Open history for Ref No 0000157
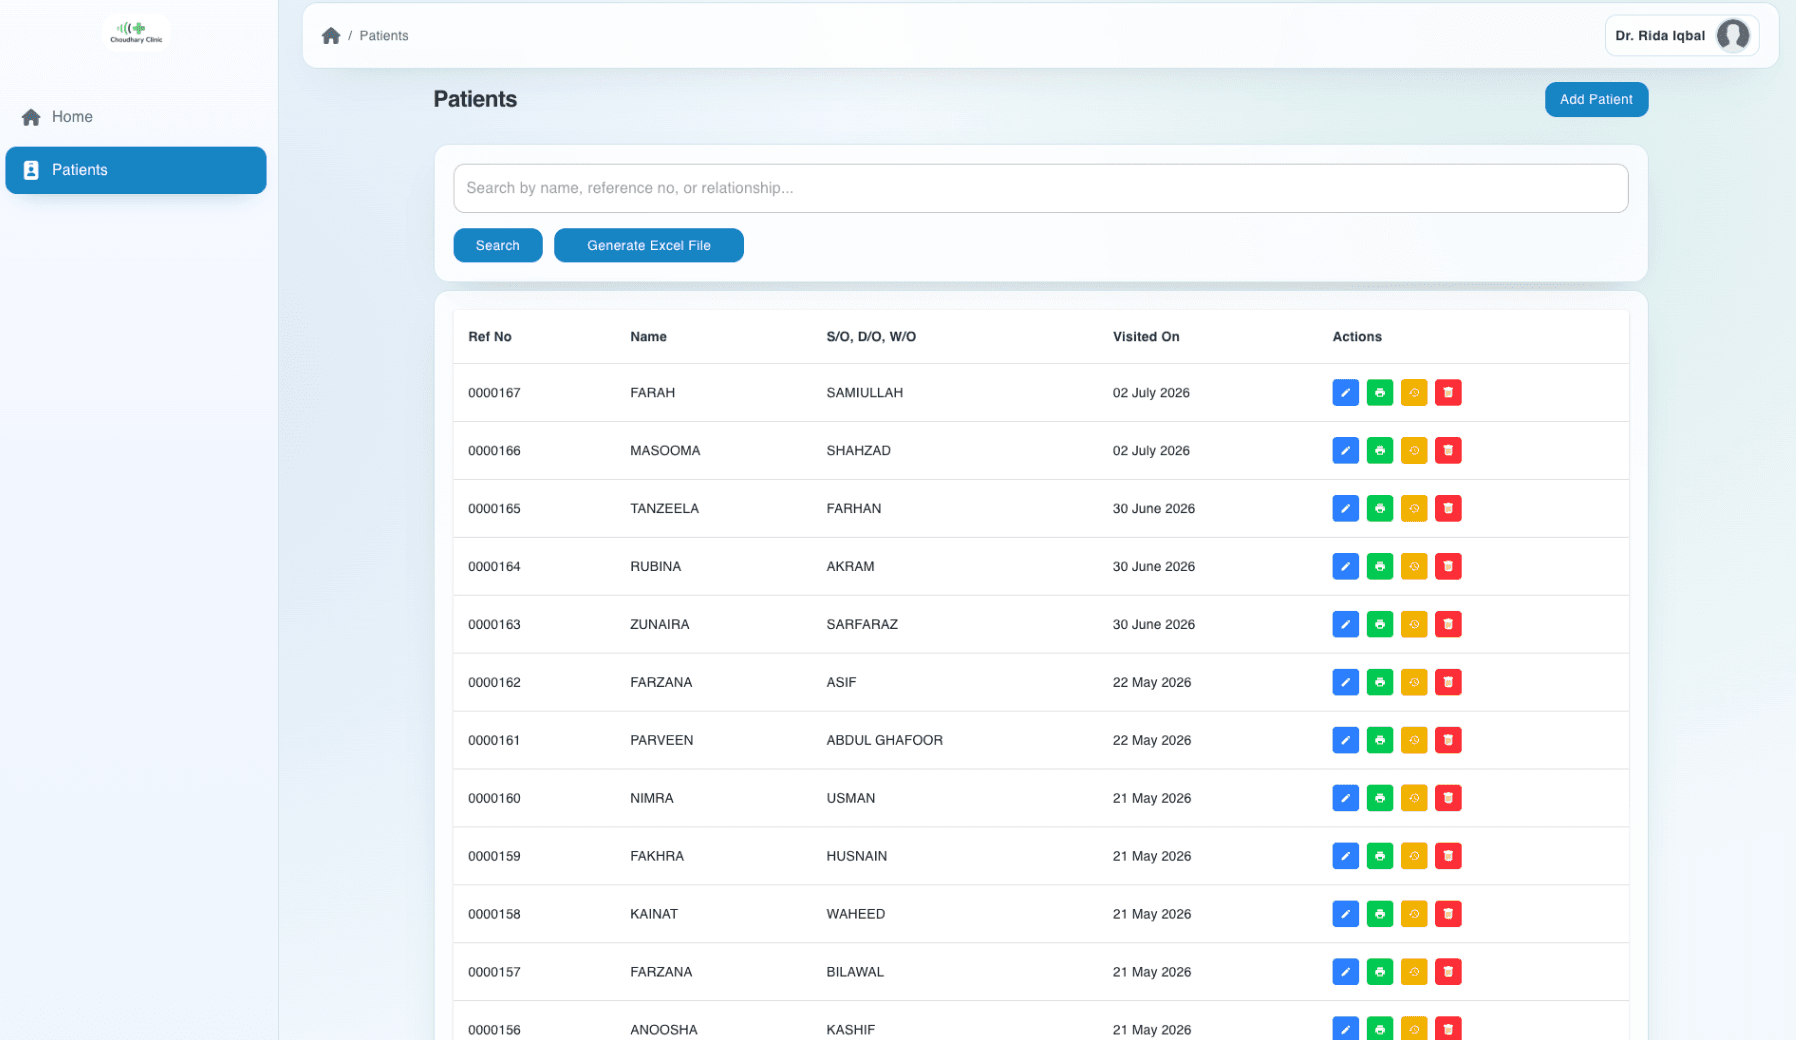The height and width of the screenshot is (1040, 1796). [x=1413, y=973]
